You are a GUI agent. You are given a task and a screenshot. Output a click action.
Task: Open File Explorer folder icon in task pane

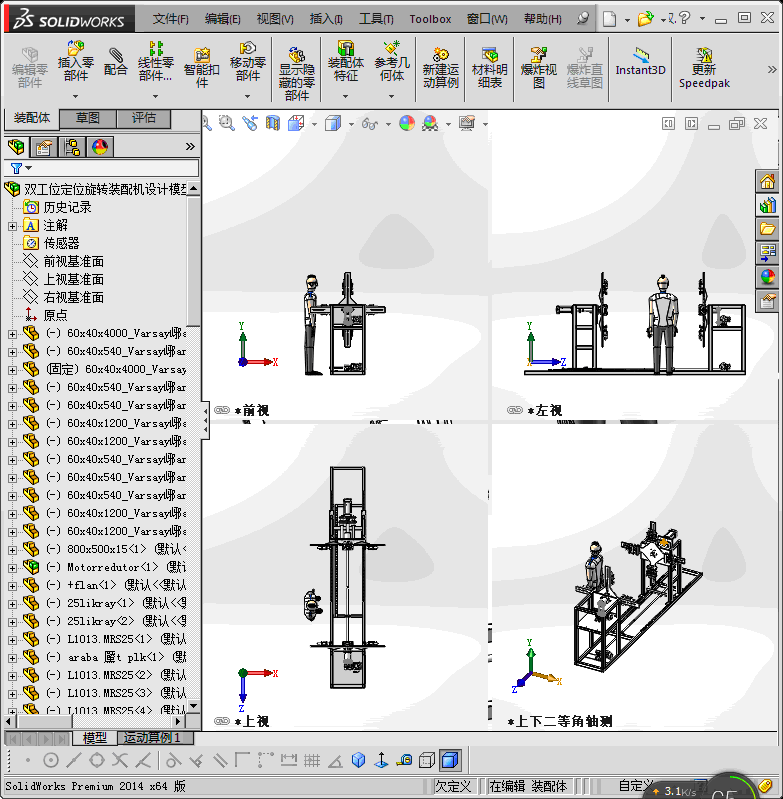point(767,229)
